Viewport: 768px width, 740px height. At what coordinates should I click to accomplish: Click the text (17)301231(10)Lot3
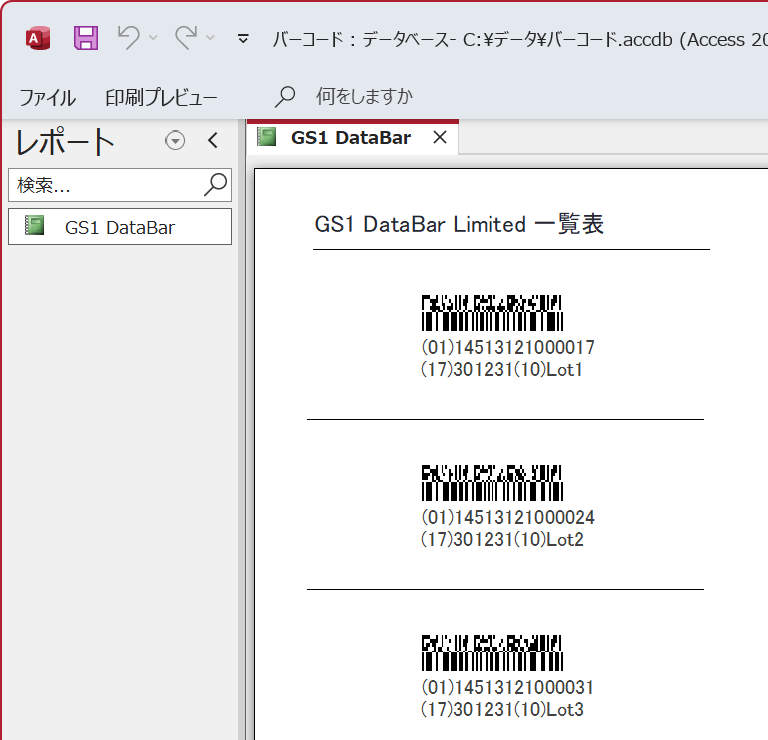pos(502,710)
